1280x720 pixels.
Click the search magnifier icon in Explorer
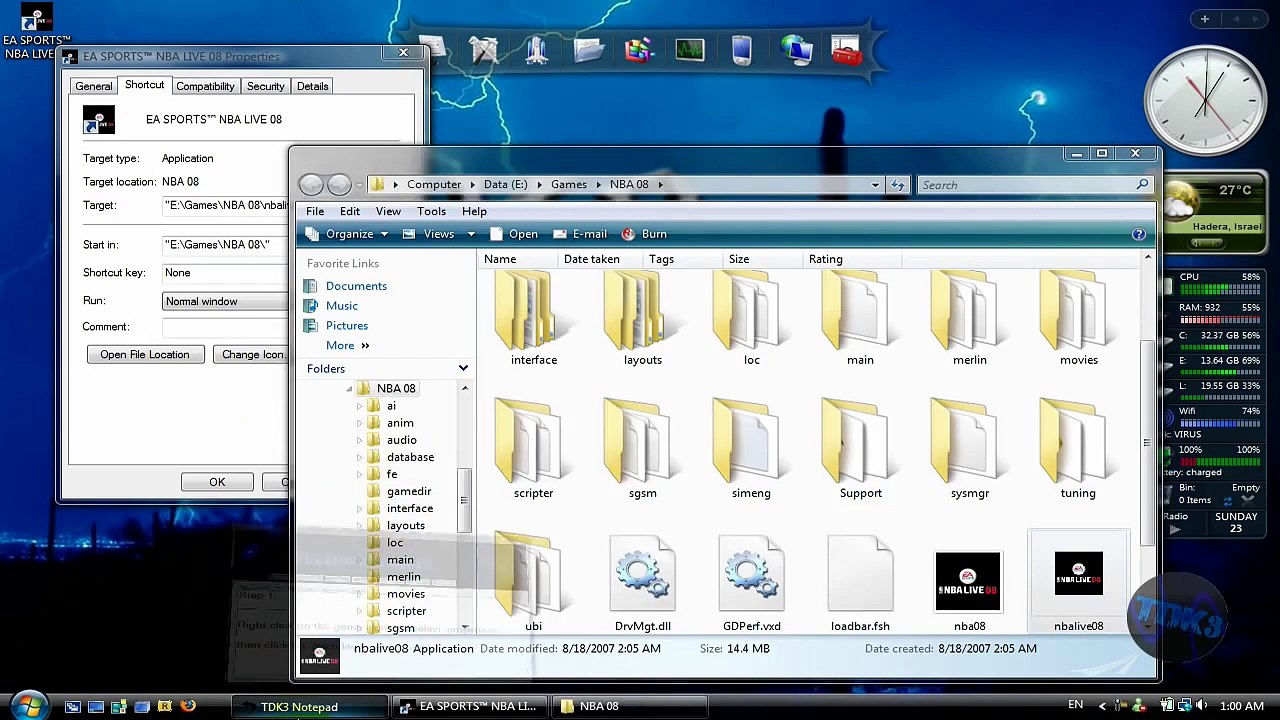point(1142,185)
